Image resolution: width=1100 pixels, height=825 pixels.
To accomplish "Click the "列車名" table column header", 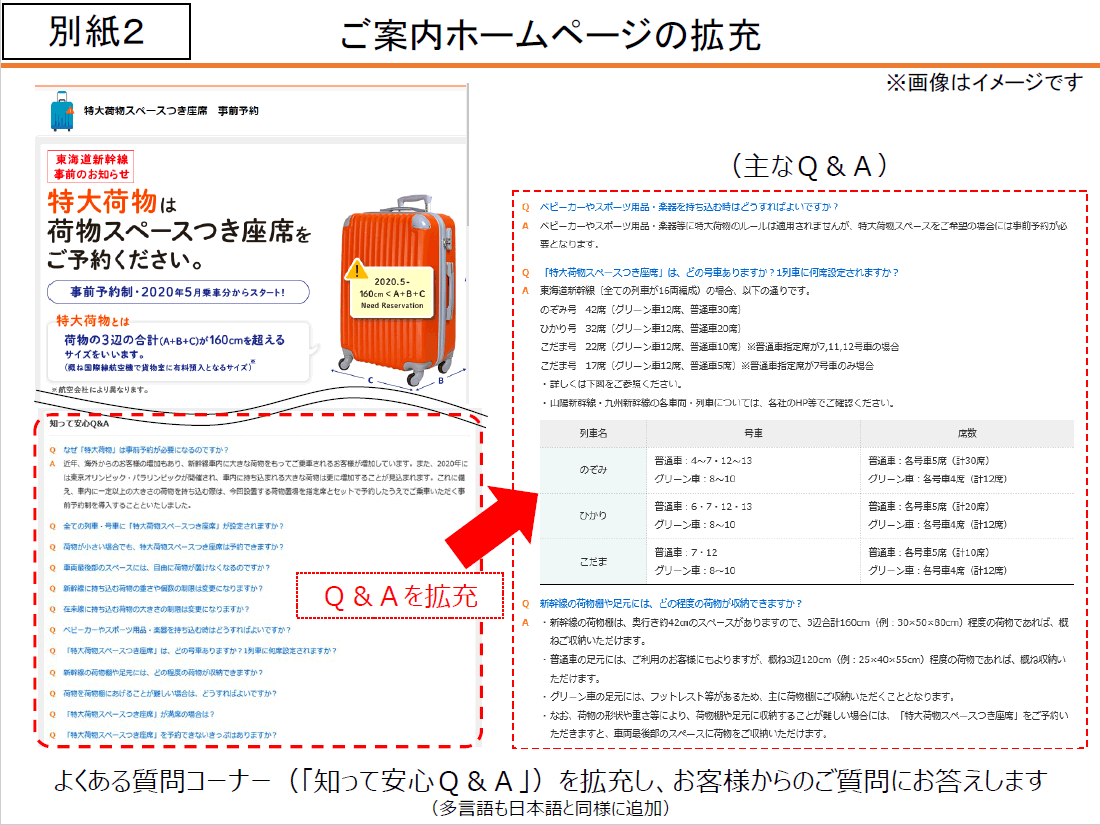I will coord(593,434).
